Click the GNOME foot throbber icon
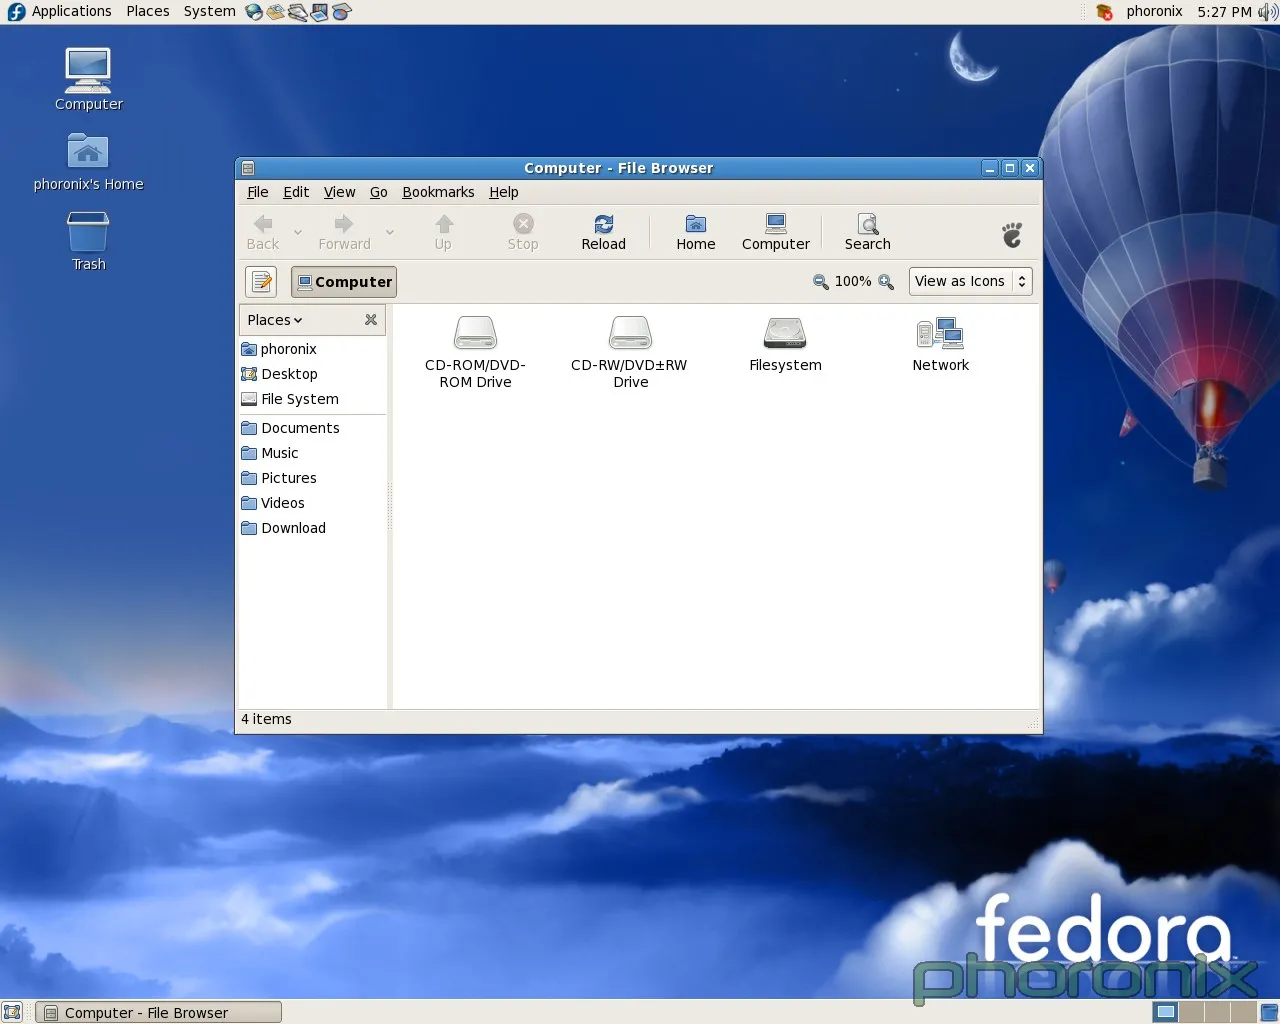Screen dimensions: 1280x1024 coord(1012,235)
